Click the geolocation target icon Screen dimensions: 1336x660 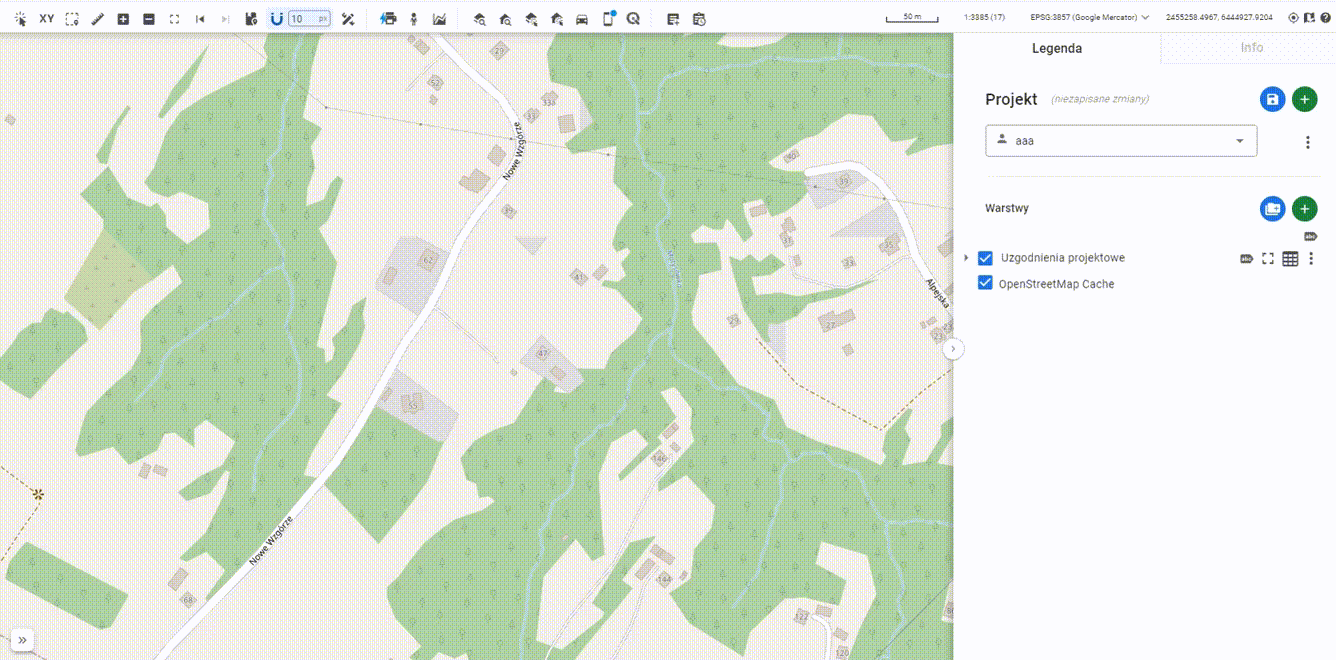tap(1293, 18)
